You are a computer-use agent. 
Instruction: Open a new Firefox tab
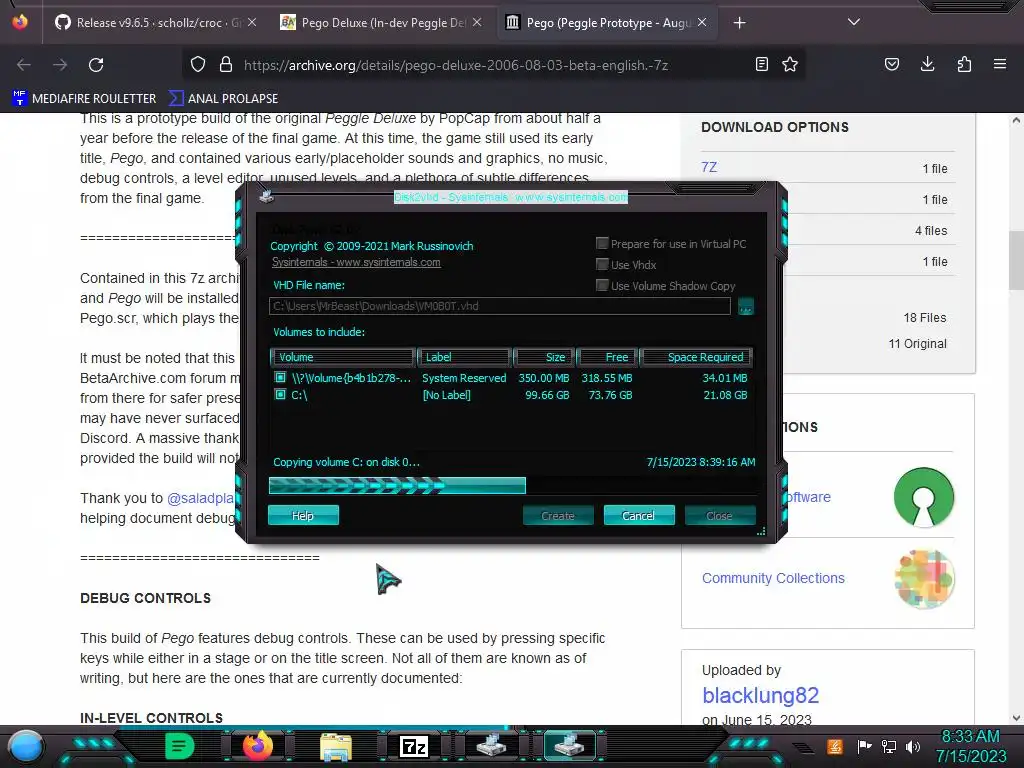739,23
